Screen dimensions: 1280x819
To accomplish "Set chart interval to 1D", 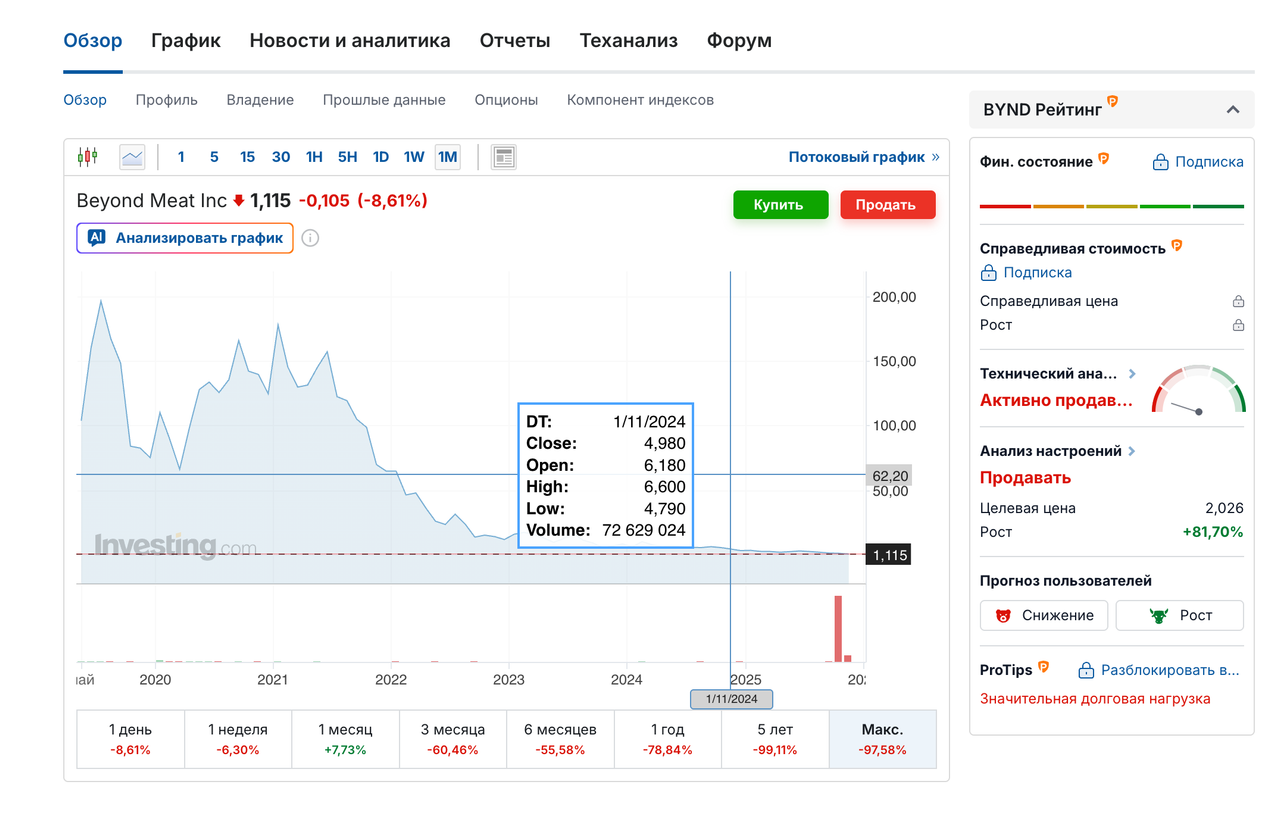I will pos(381,156).
